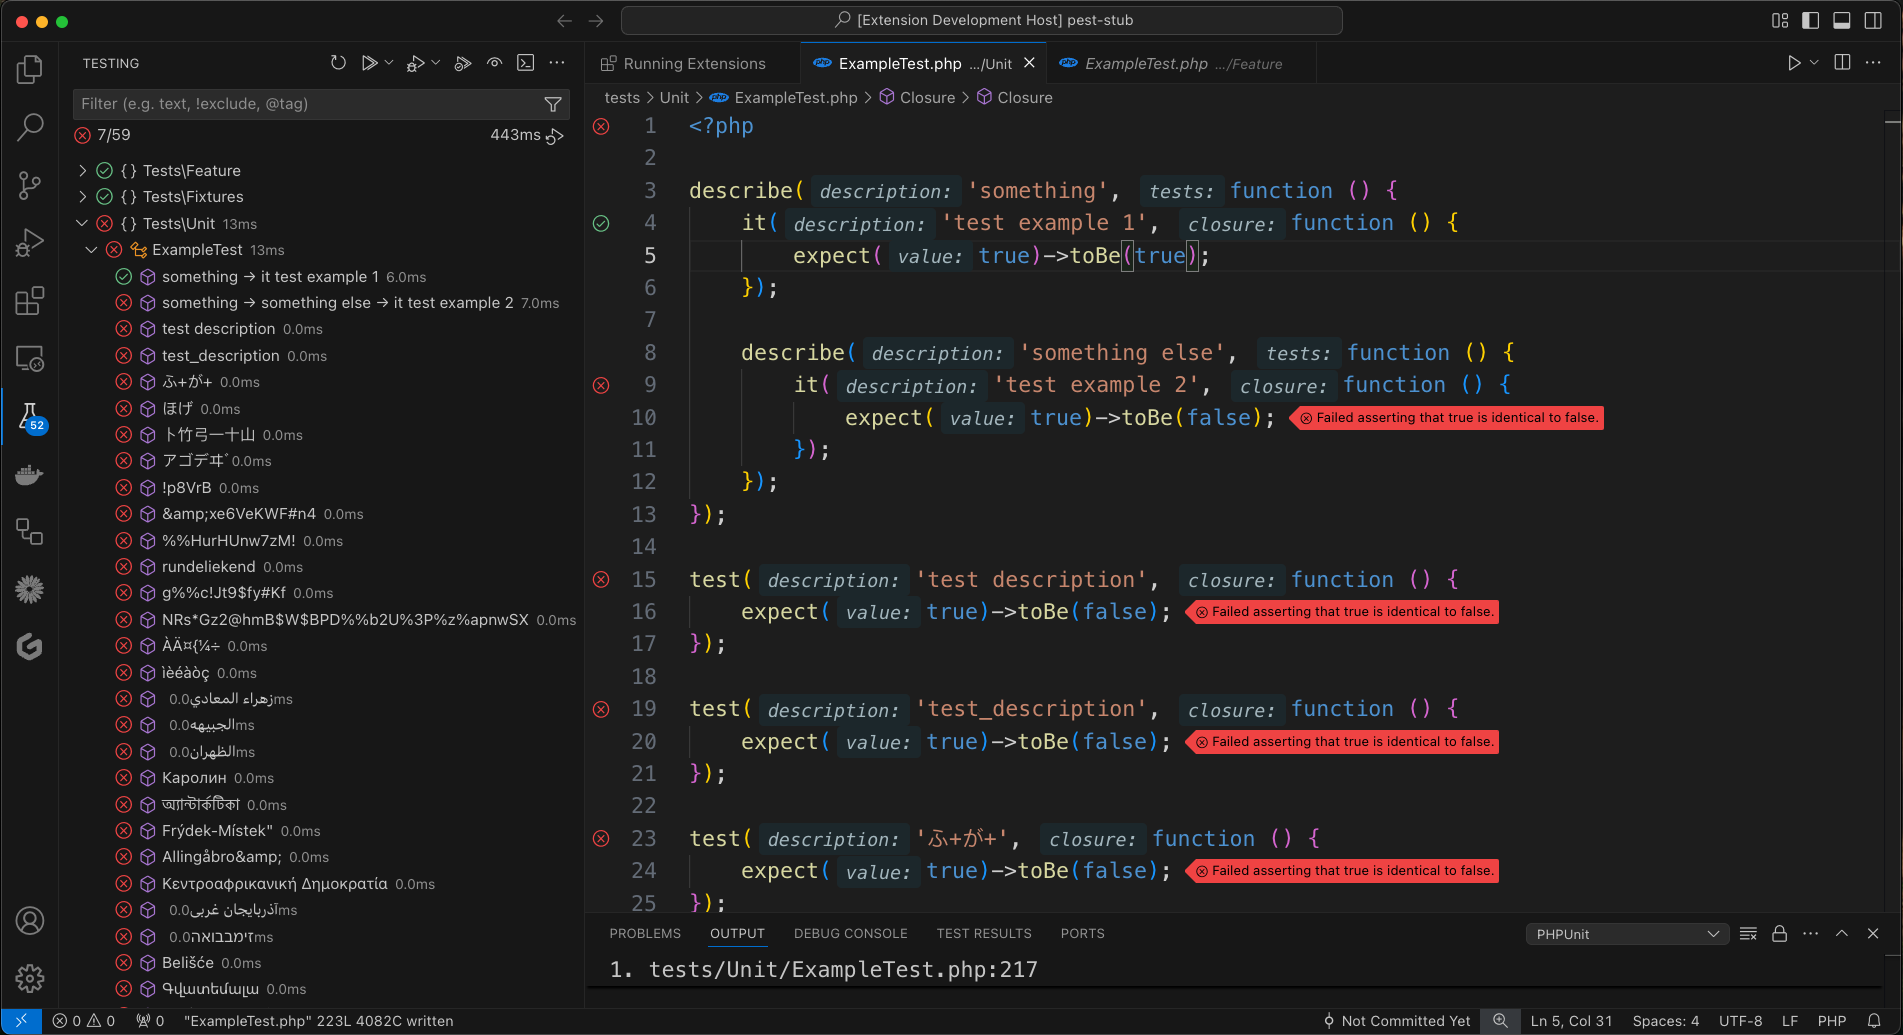1903x1035 pixels.
Task: Customize layout icon in title bar
Action: click(x=1779, y=21)
